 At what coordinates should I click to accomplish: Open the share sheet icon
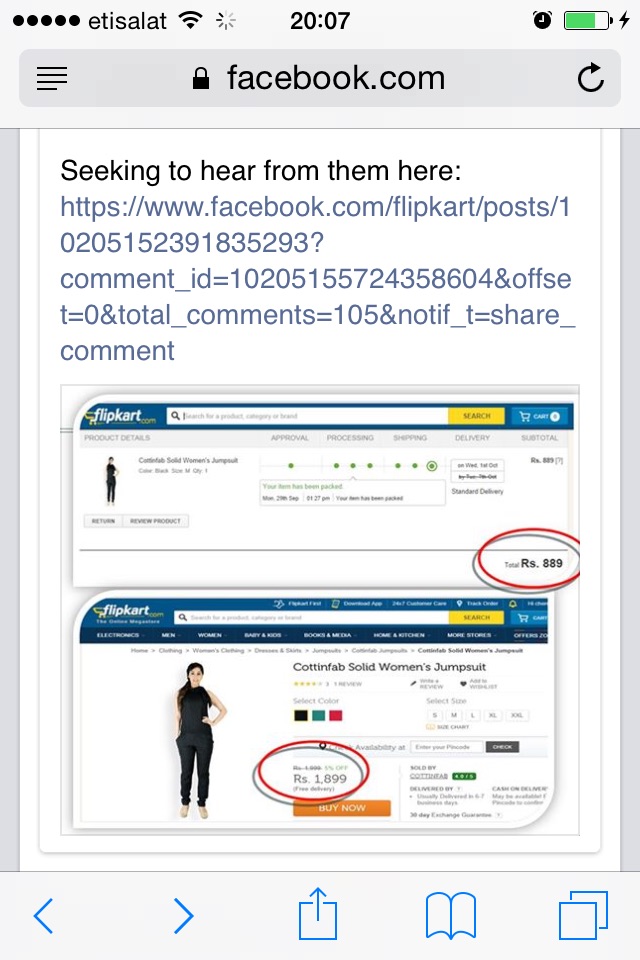point(318,912)
